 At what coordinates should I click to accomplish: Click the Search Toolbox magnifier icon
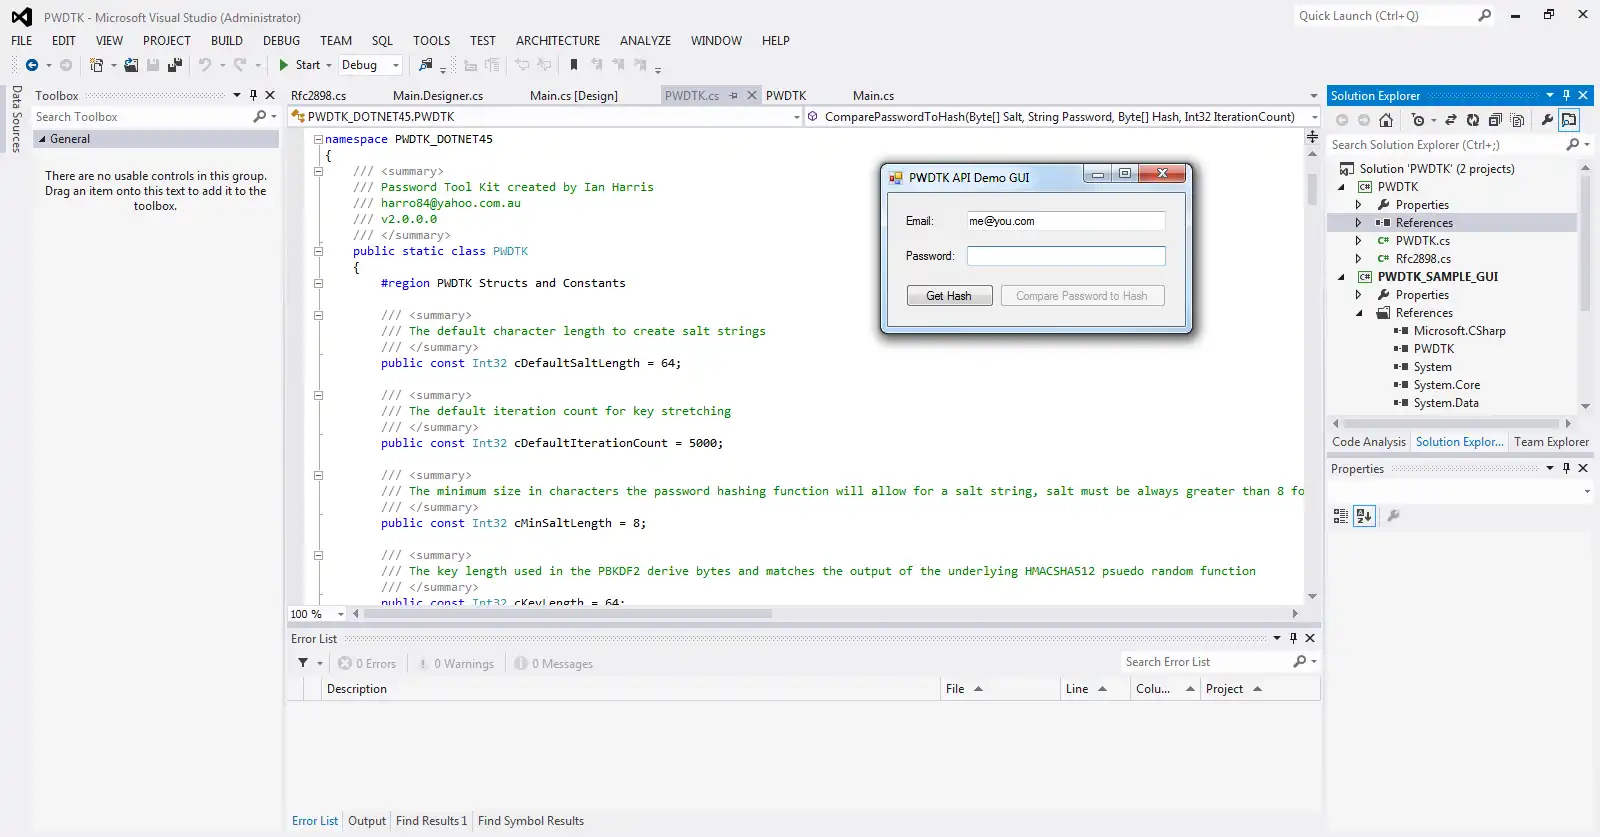[x=260, y=117]
